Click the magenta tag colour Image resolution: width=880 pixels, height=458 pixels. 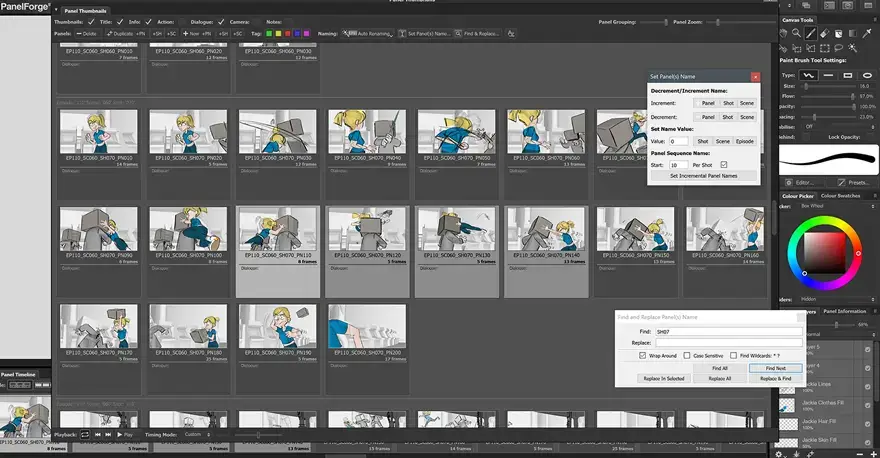(306, 34)
